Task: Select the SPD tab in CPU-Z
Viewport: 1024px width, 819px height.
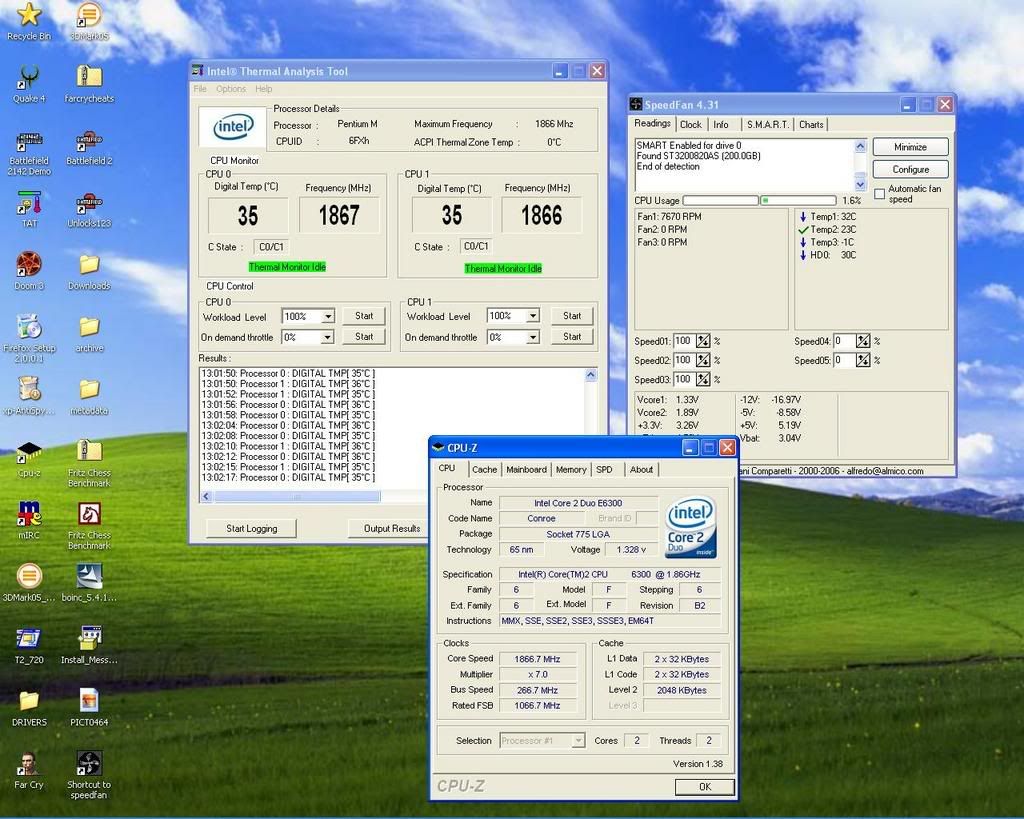Action: [x=605, y=470]
